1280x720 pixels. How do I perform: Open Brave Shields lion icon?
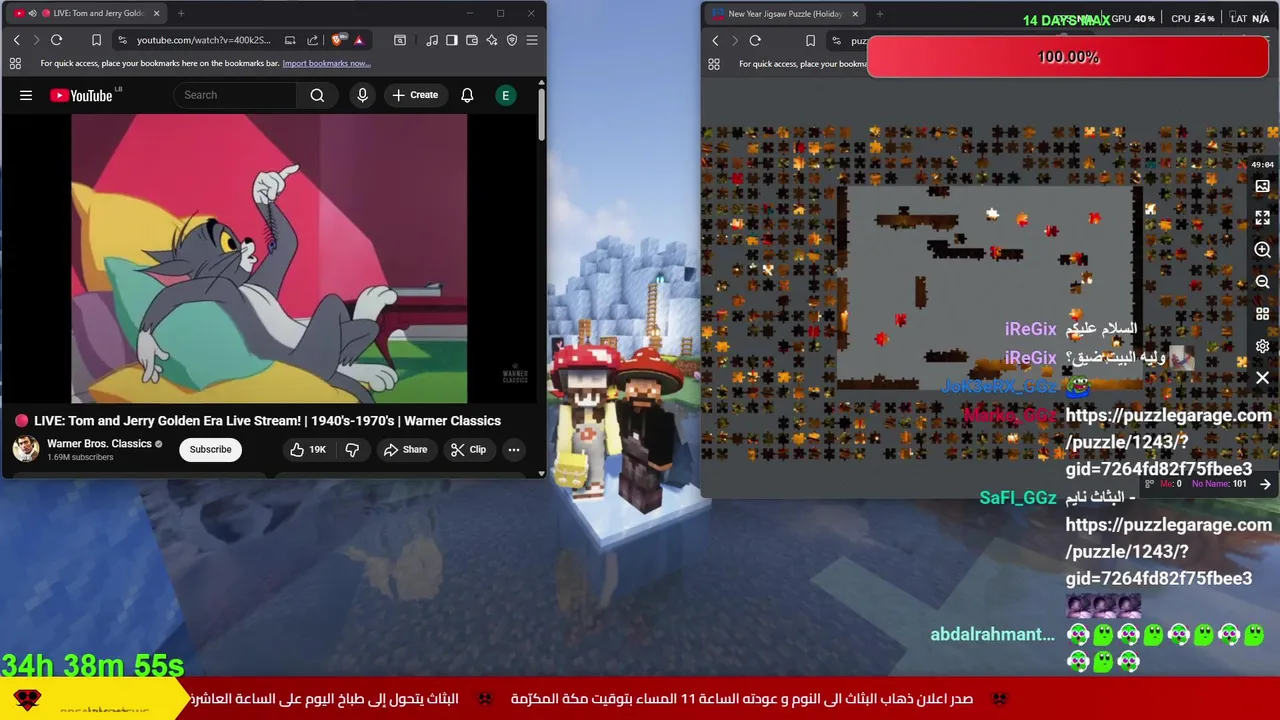[x=338, y=40]
